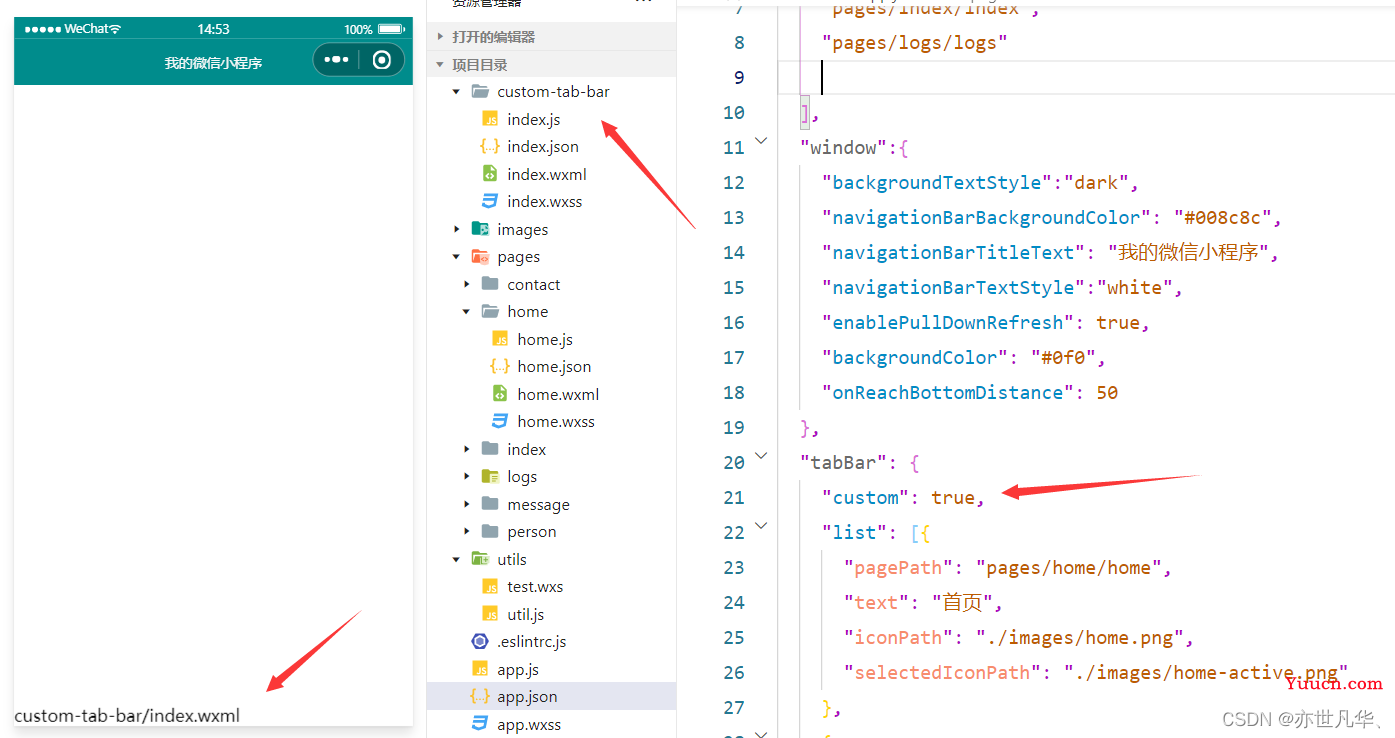Click the green WXML icon beside home.wxml

click(500, 394)
